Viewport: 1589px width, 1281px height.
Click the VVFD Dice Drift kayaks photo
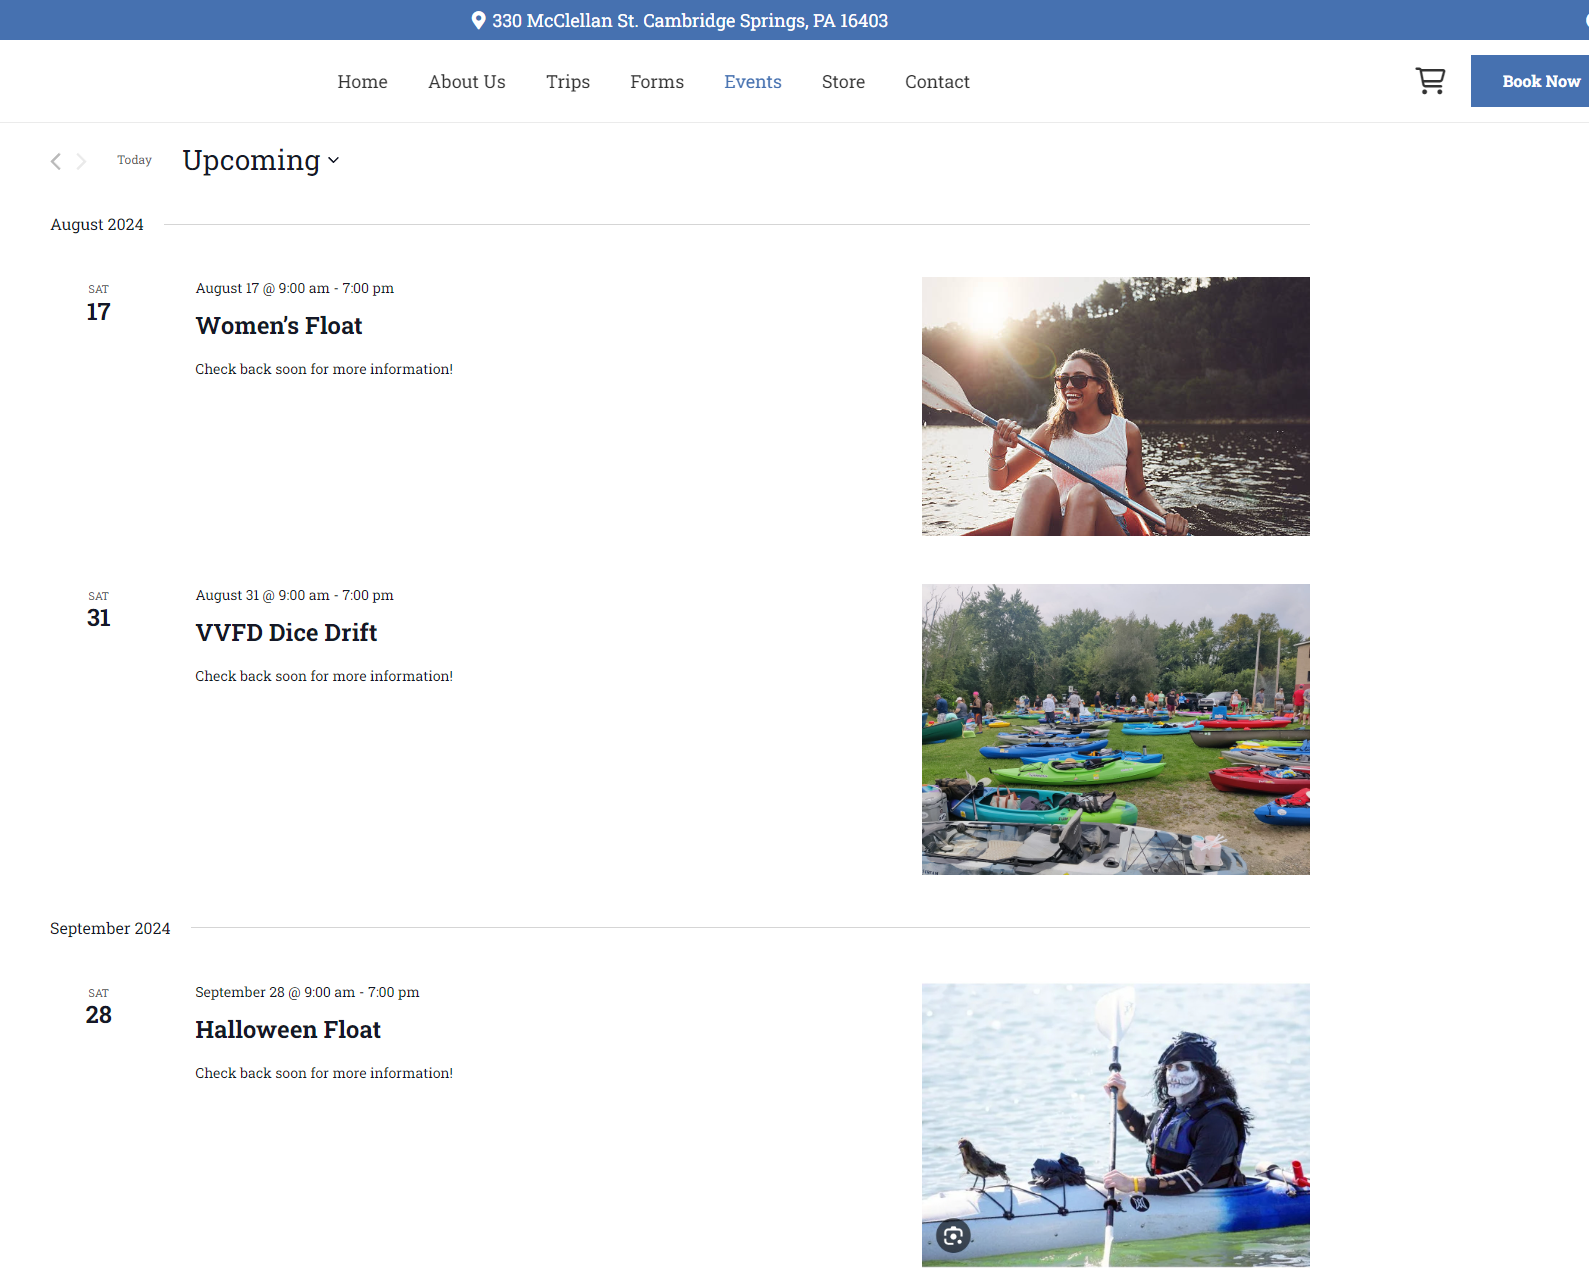[x=1115, y=729]
